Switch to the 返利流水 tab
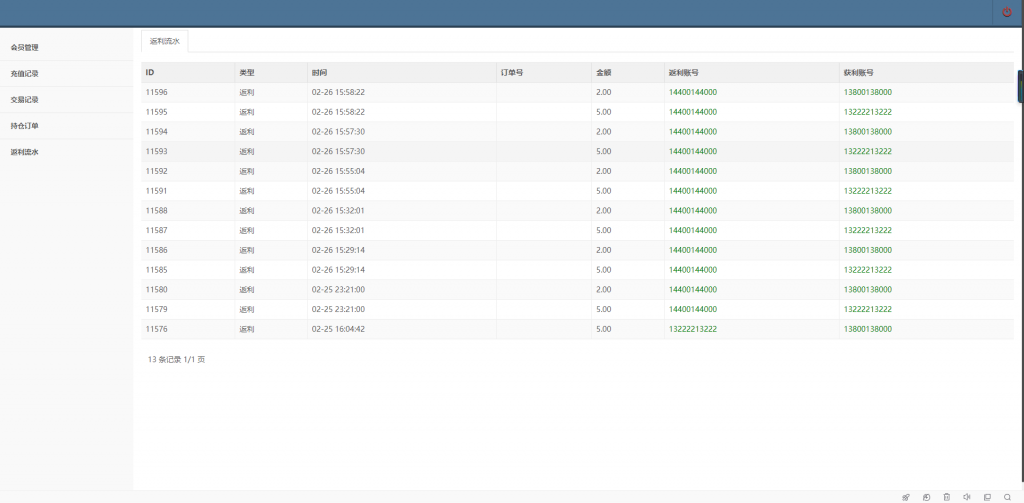Screen dimensions: 1024x503 tap(164, 41)
